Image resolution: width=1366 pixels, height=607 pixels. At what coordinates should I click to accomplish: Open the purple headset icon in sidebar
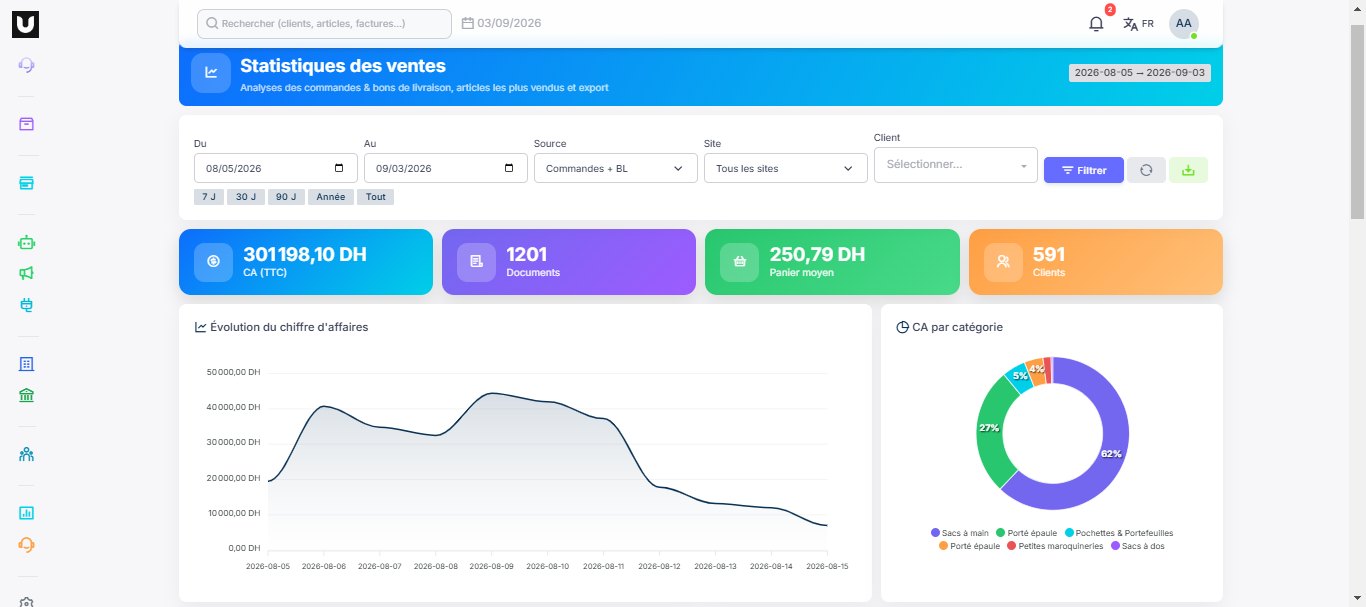click(x=27, y=66)
